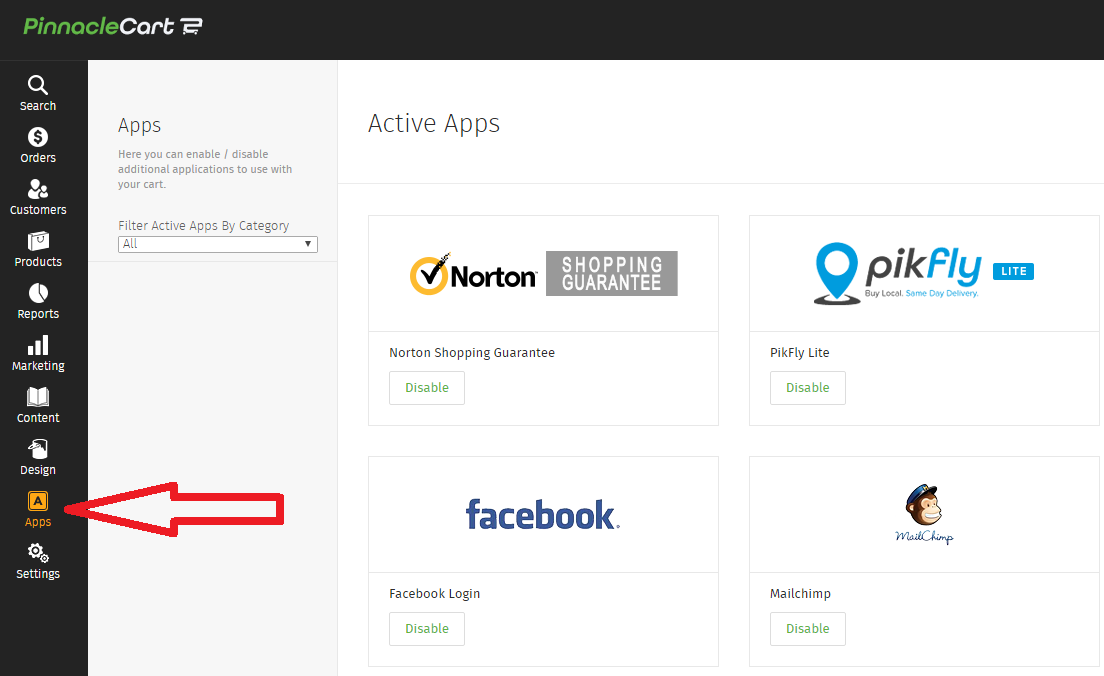This screenshot has height=676, width=1104.
Task: Click the blue LITE badge on pikFly logo
Action: (1013, 271)
